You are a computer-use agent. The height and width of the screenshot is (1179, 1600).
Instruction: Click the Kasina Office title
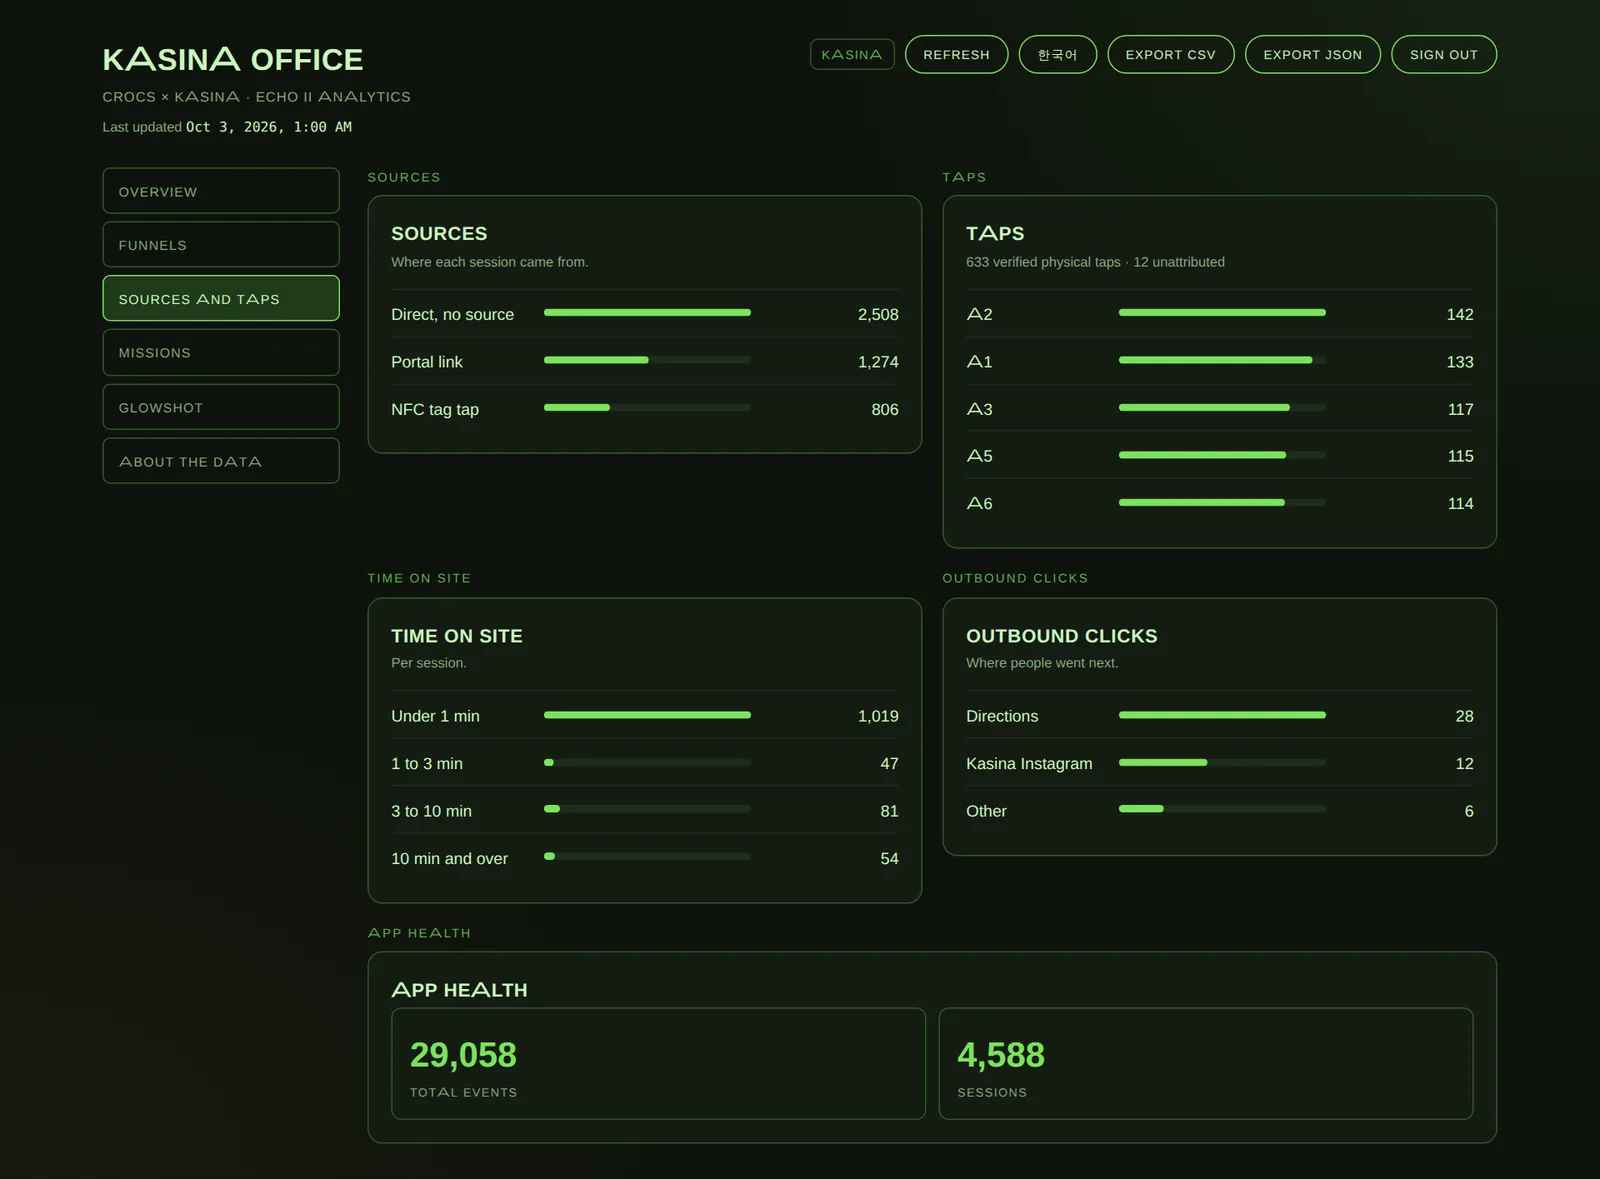(233, 60)
